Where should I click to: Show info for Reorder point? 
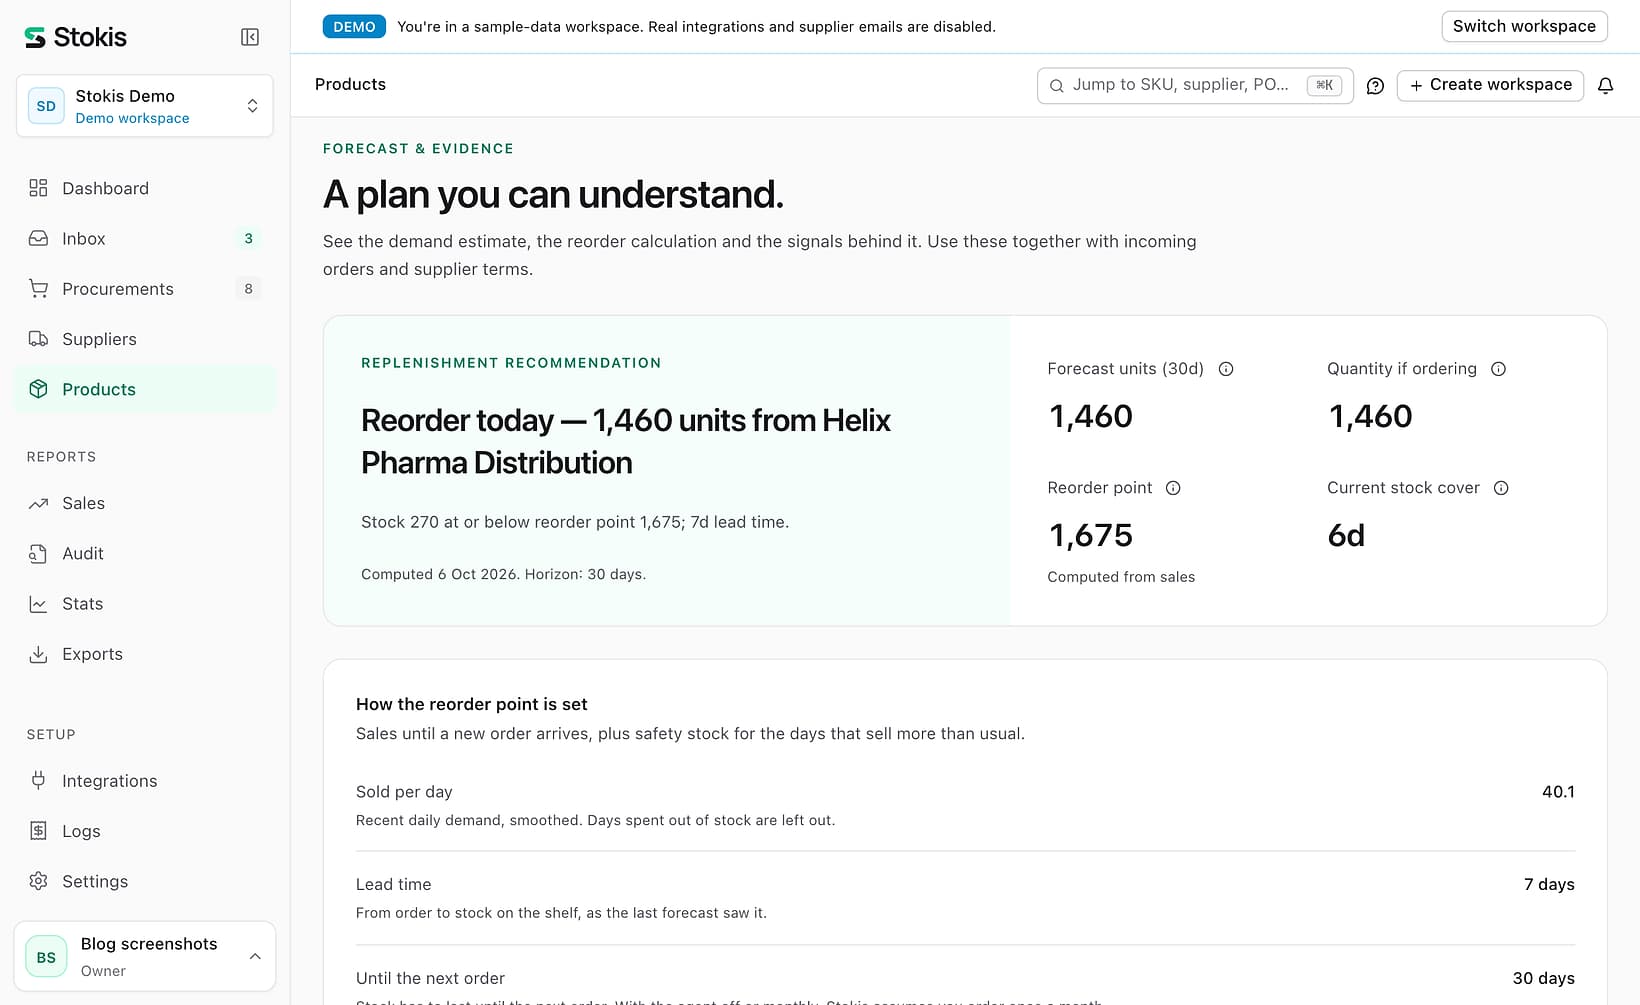pyautogui.click(x=1173, y=488)
